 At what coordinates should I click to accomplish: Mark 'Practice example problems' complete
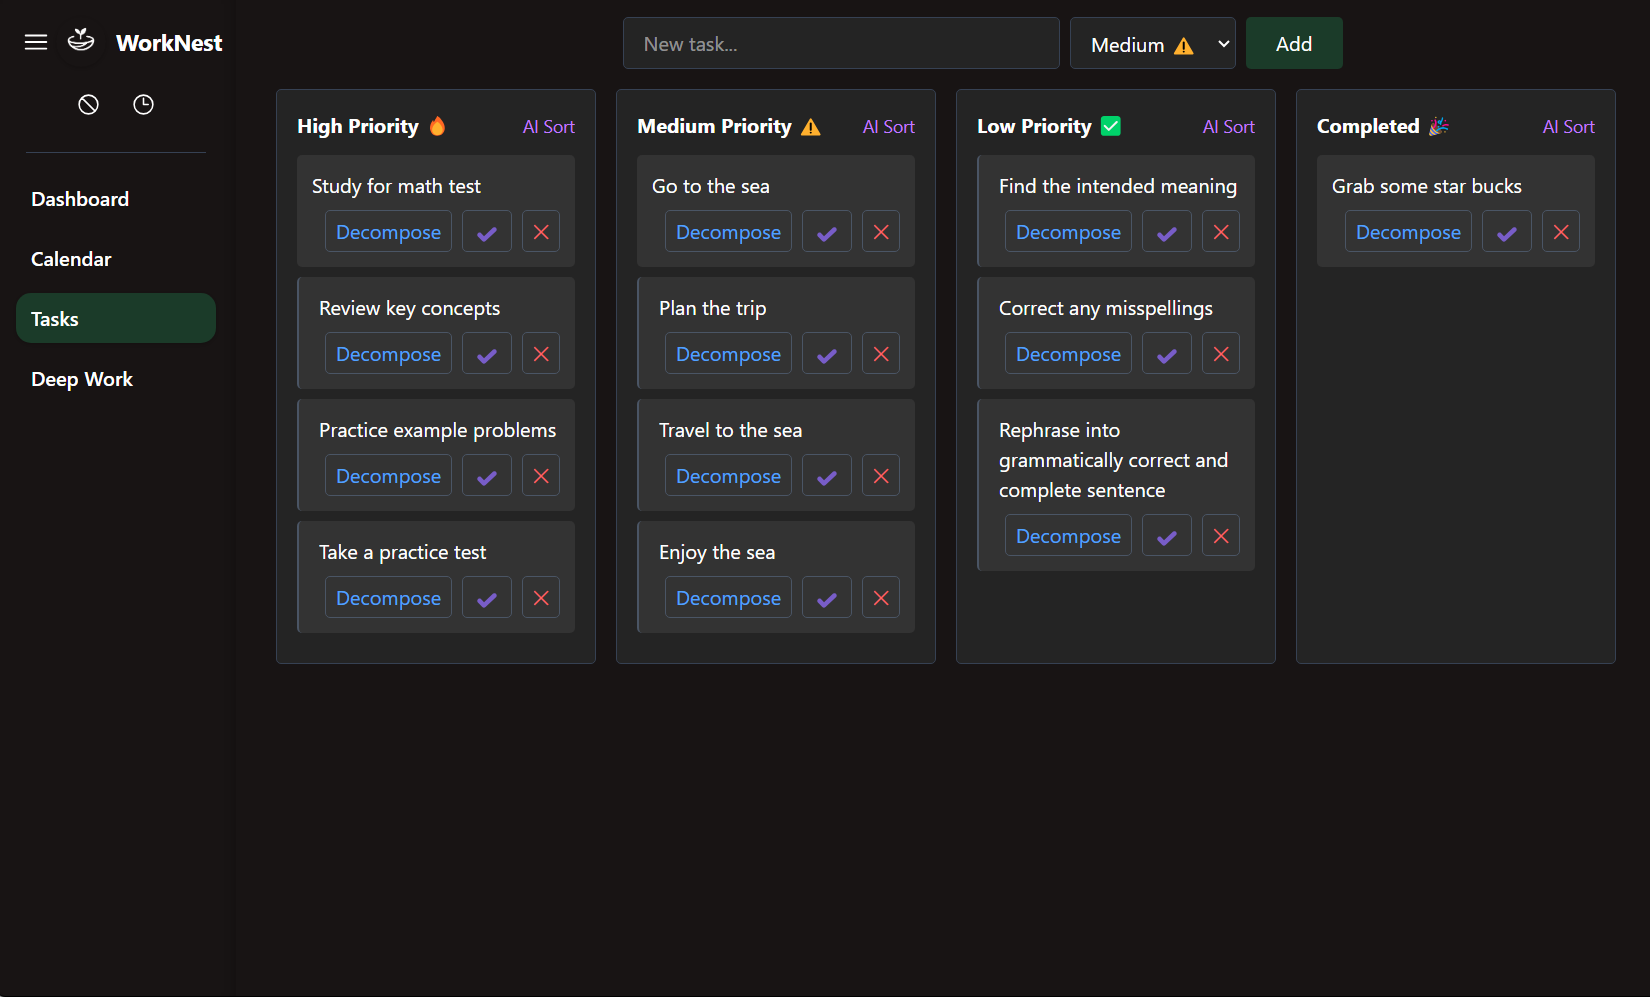(487, 476)
